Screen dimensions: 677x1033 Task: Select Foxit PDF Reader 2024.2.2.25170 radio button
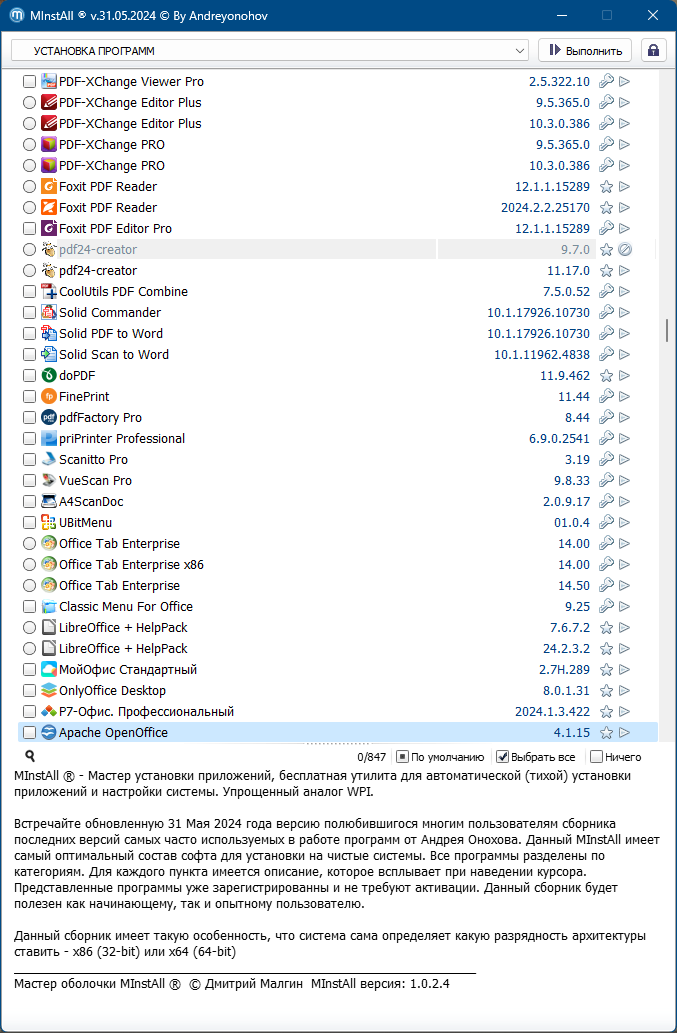point(29,208)
